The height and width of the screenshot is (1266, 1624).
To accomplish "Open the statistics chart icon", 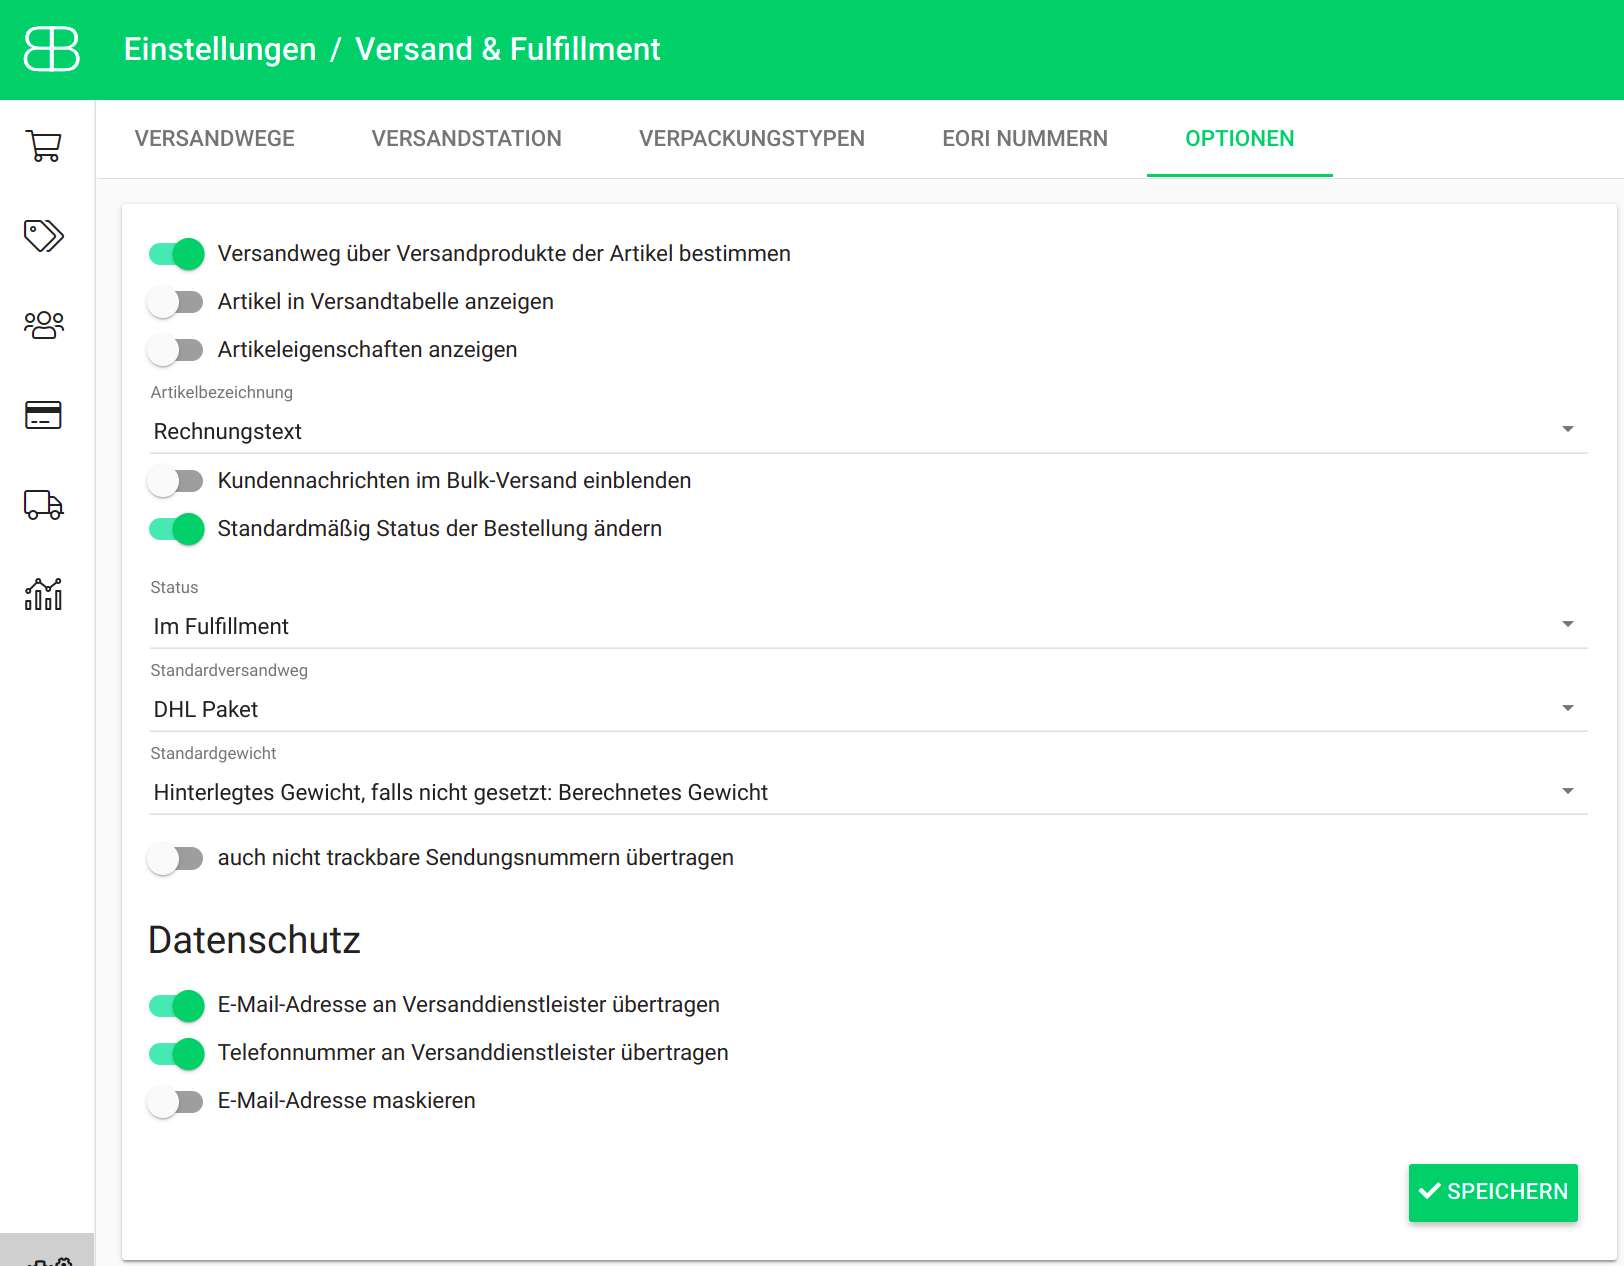I will tap(44, 594).
